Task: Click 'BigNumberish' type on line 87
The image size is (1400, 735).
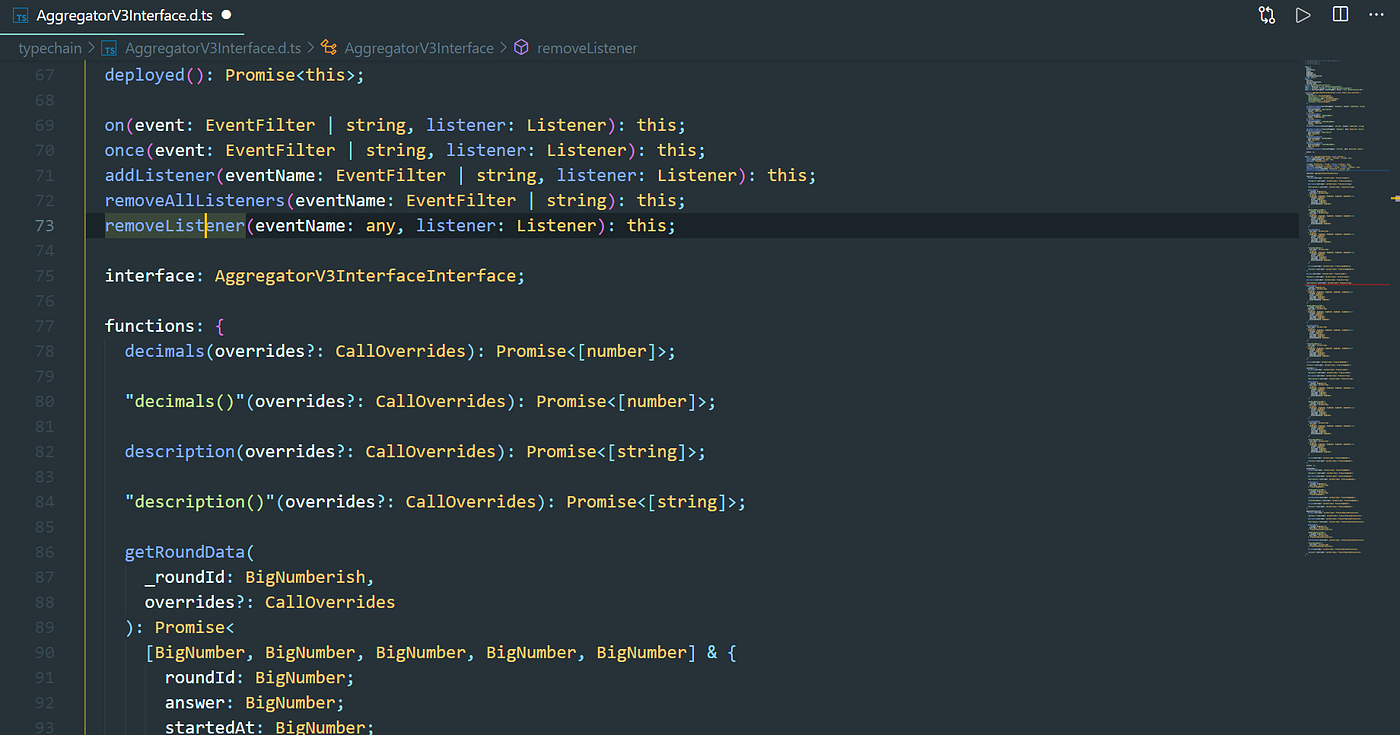Action: click(305, 577)
